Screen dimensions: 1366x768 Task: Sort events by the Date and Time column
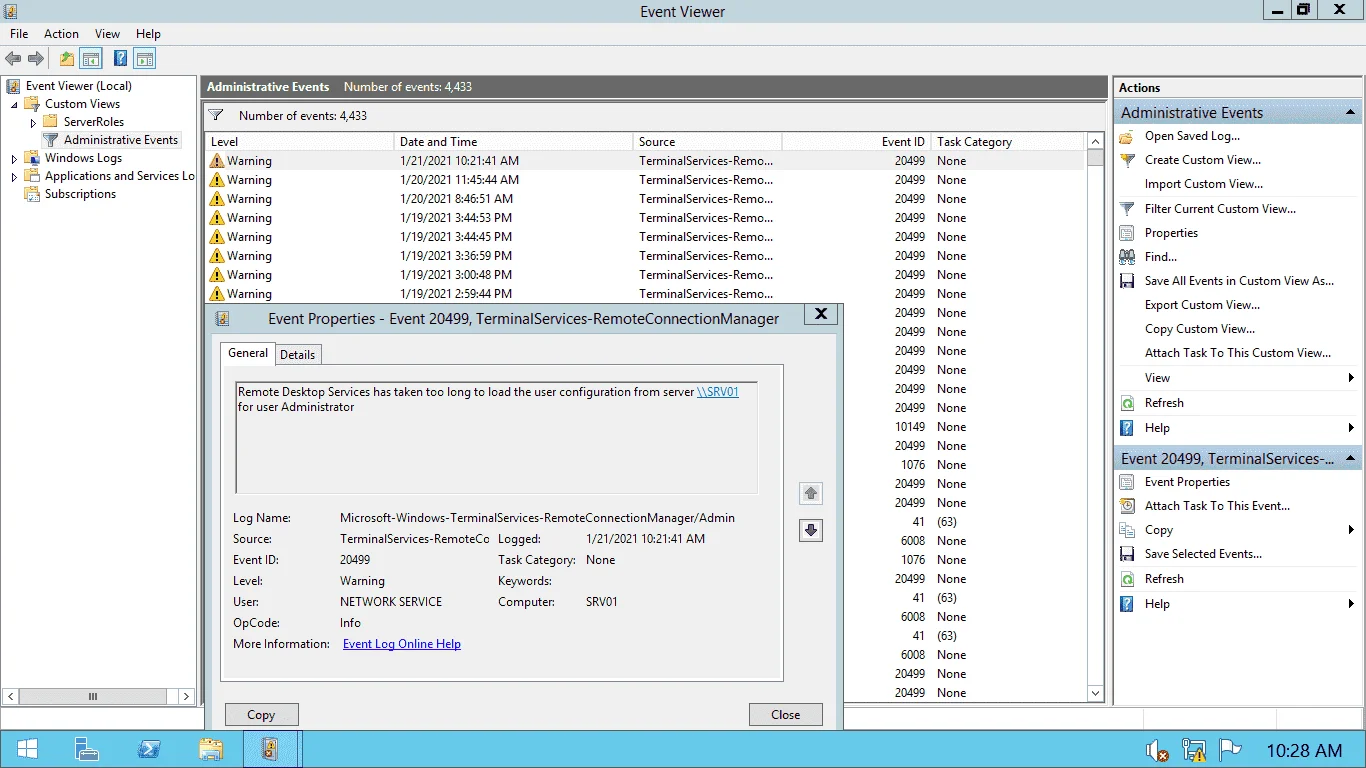click(x=513, y=142)
